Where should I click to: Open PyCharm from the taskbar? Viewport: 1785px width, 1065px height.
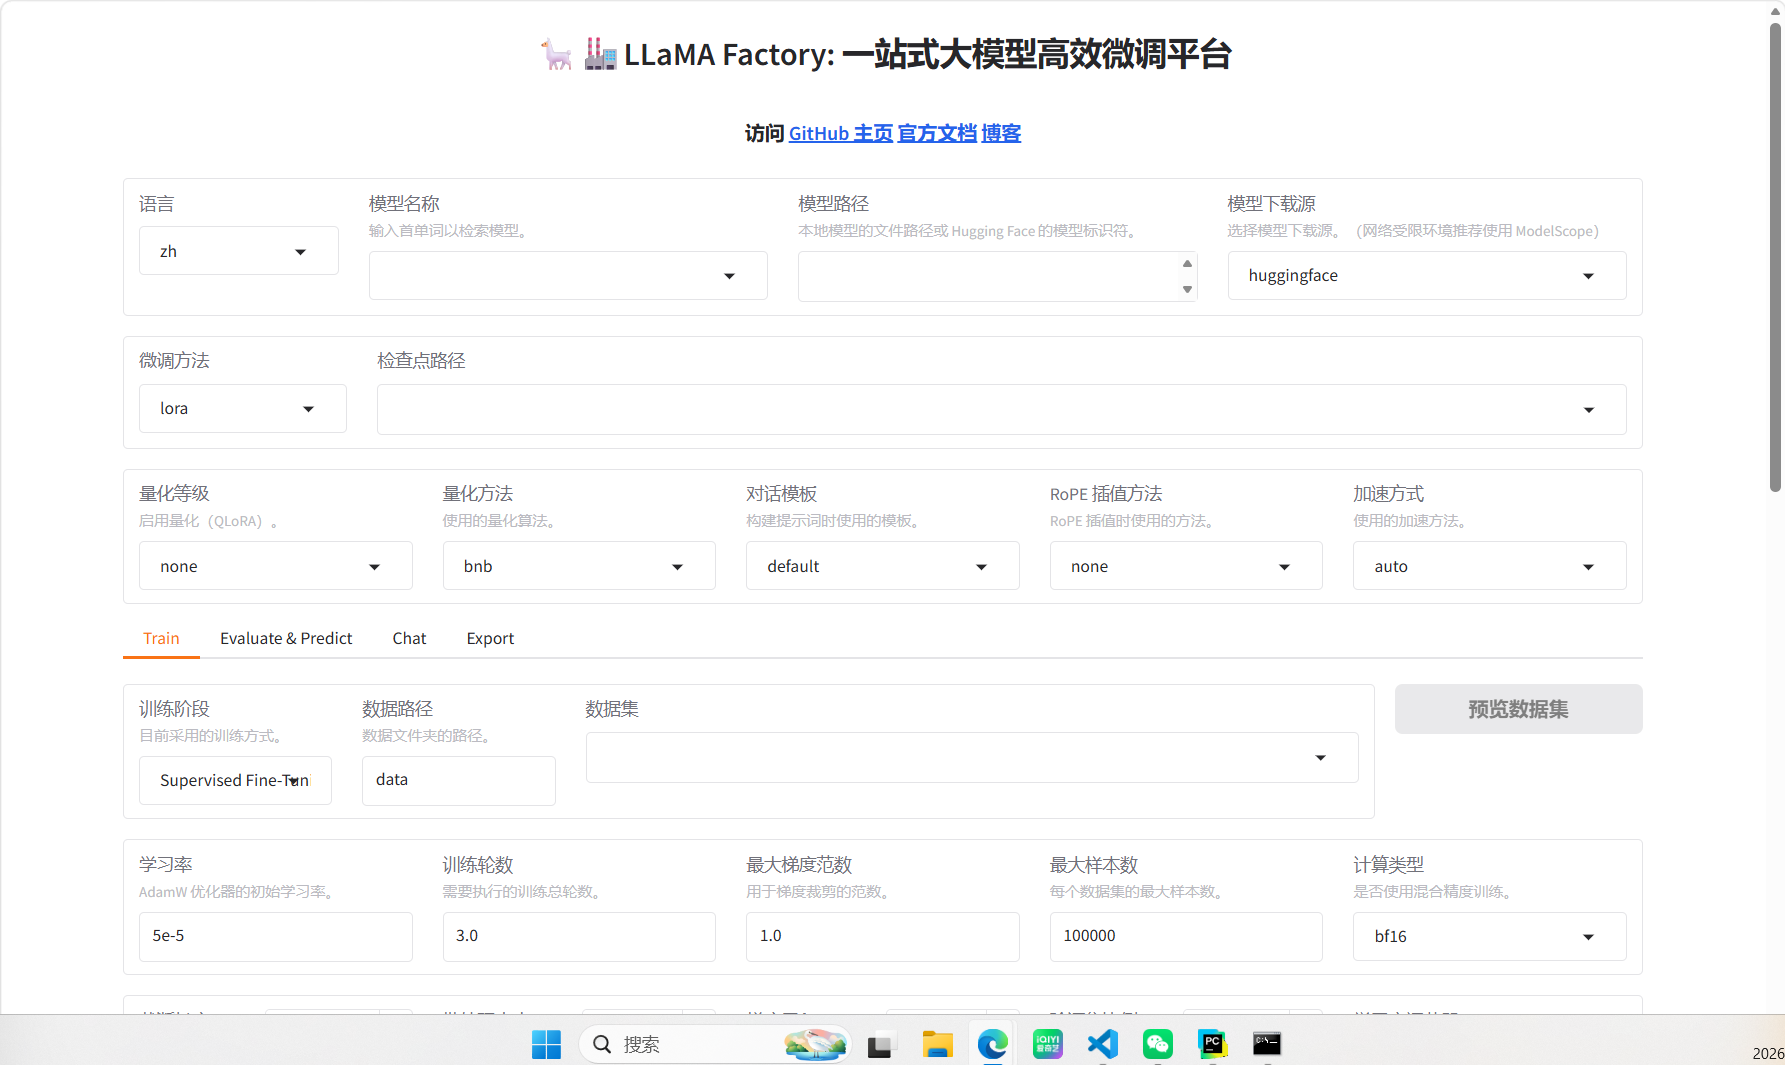(1212, 1044)
